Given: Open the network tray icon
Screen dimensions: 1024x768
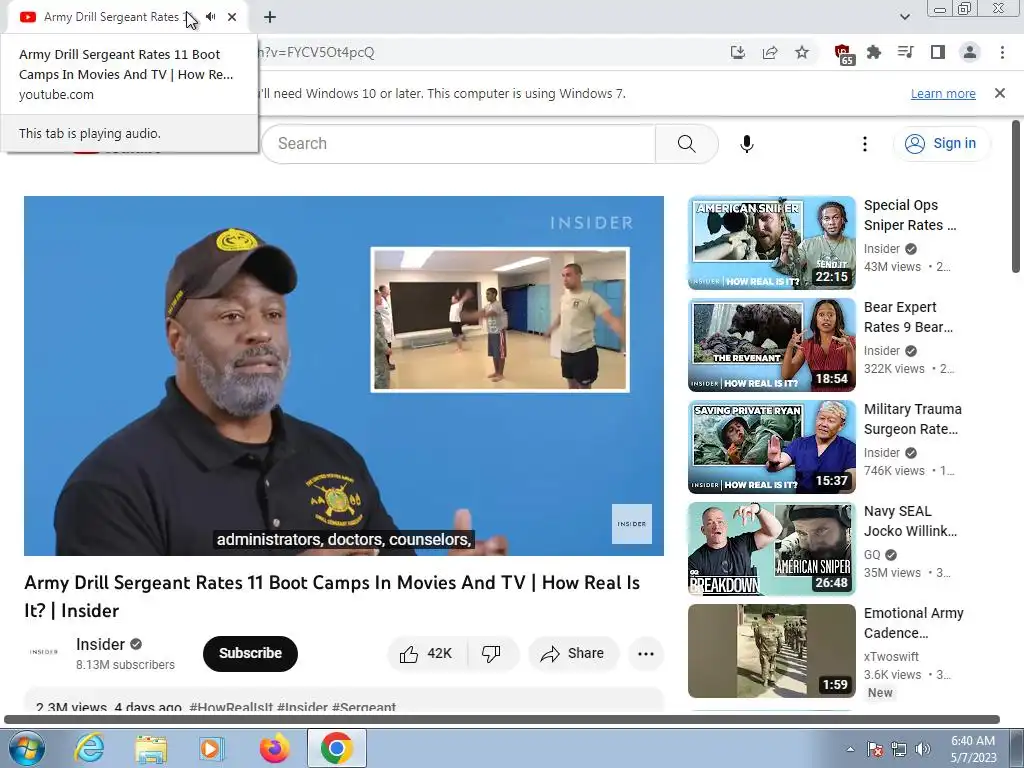Looking at the screenshot, I should (899, 749).
